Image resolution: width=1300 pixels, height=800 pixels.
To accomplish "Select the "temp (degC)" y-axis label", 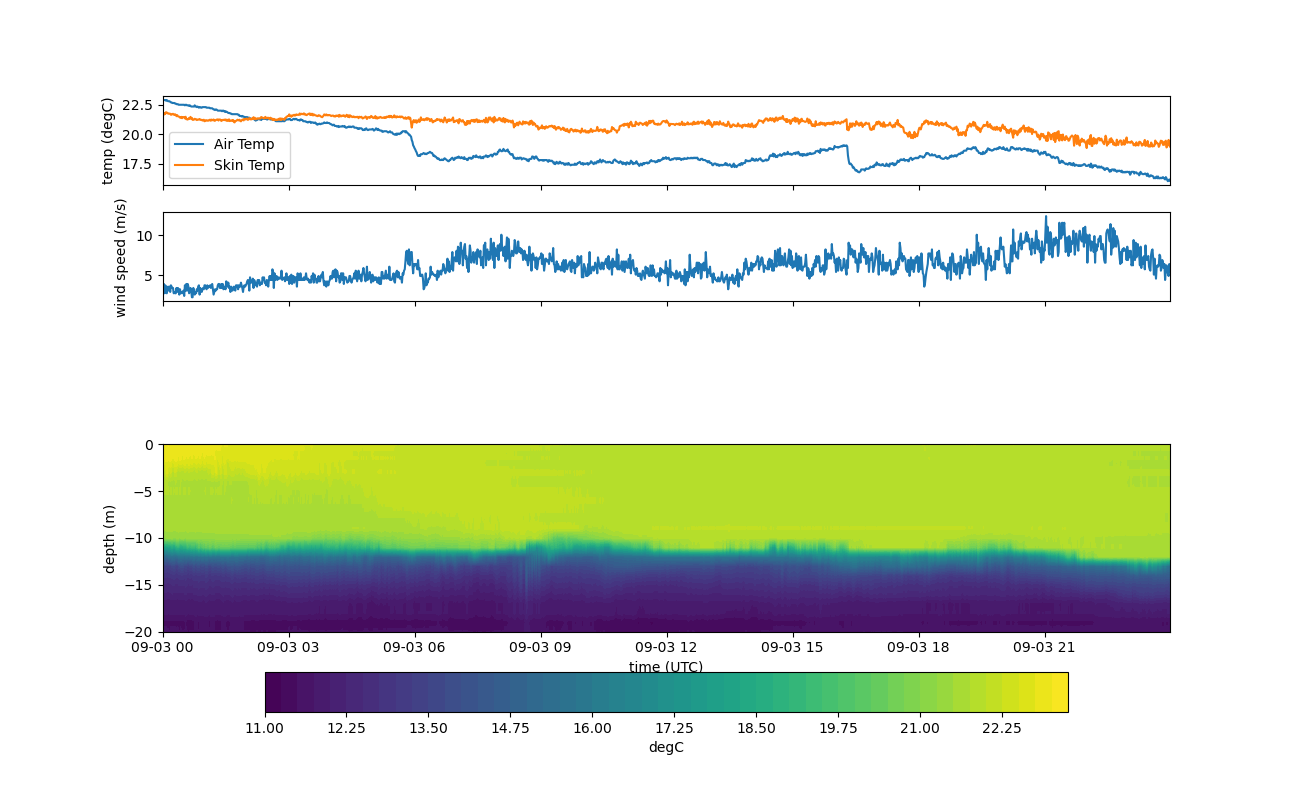I will point(108,141).
